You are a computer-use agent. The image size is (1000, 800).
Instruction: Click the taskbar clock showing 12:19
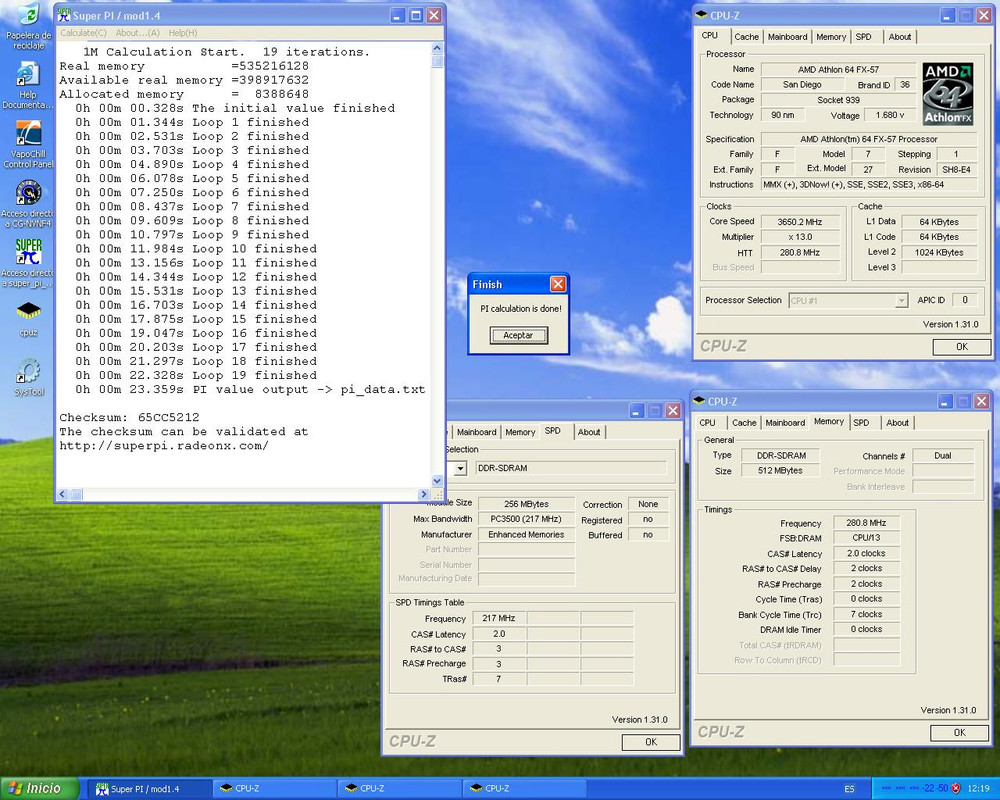click(x=979, y=789)
